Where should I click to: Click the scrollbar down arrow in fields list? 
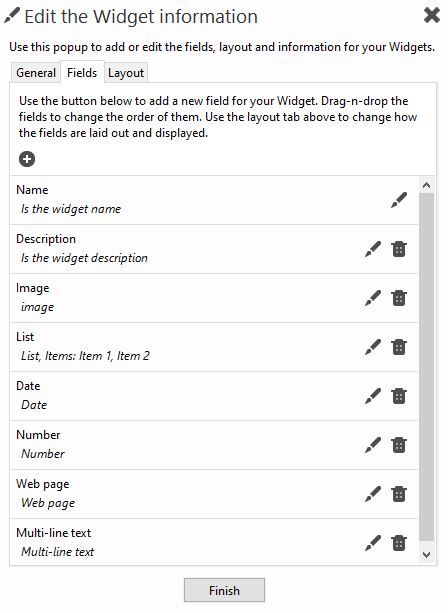(x=426, y=554)
